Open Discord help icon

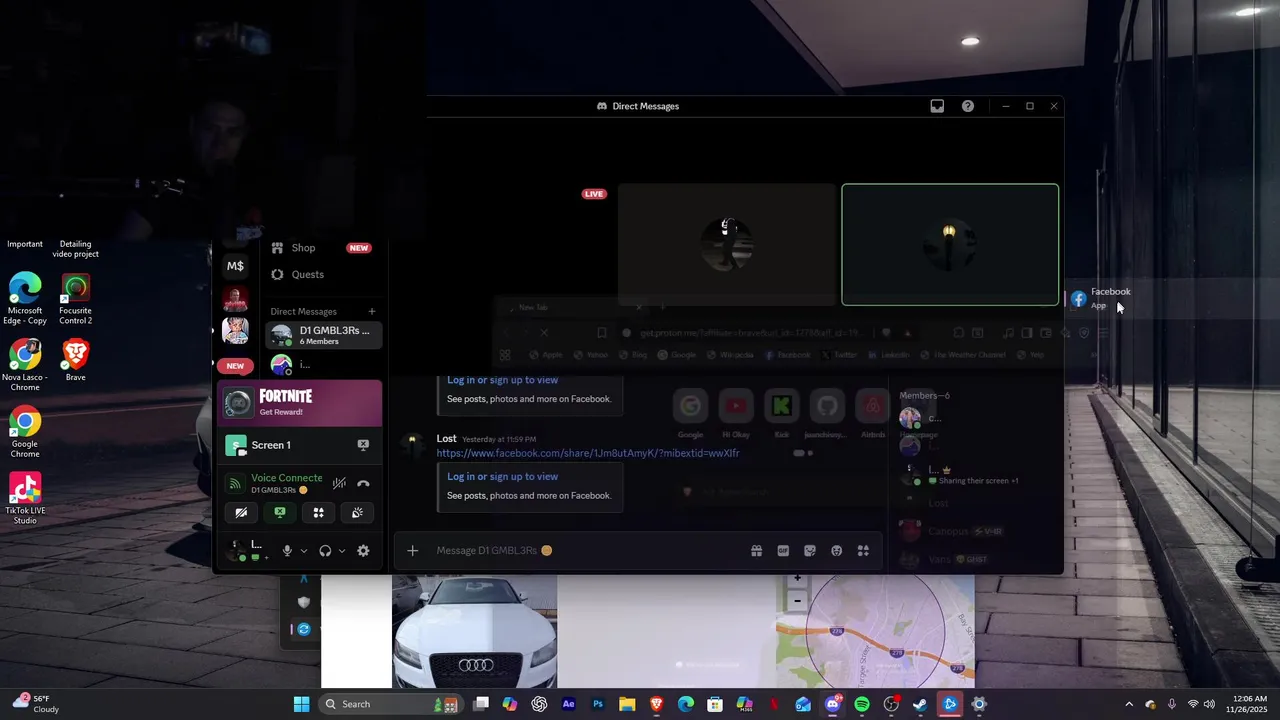(968, 106)
